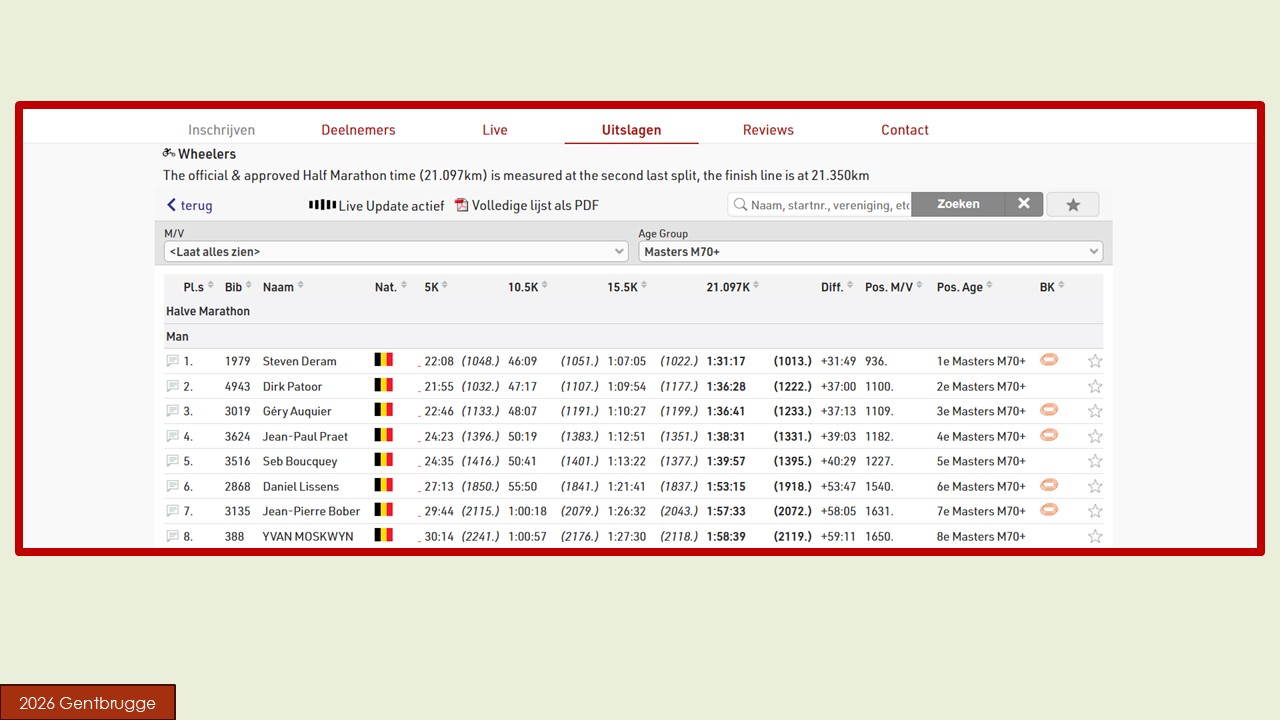The height and width of the screenshot is (720, 1280).
Task: Open runner Steven Deram's name link
Action: (x=300, y=361)
